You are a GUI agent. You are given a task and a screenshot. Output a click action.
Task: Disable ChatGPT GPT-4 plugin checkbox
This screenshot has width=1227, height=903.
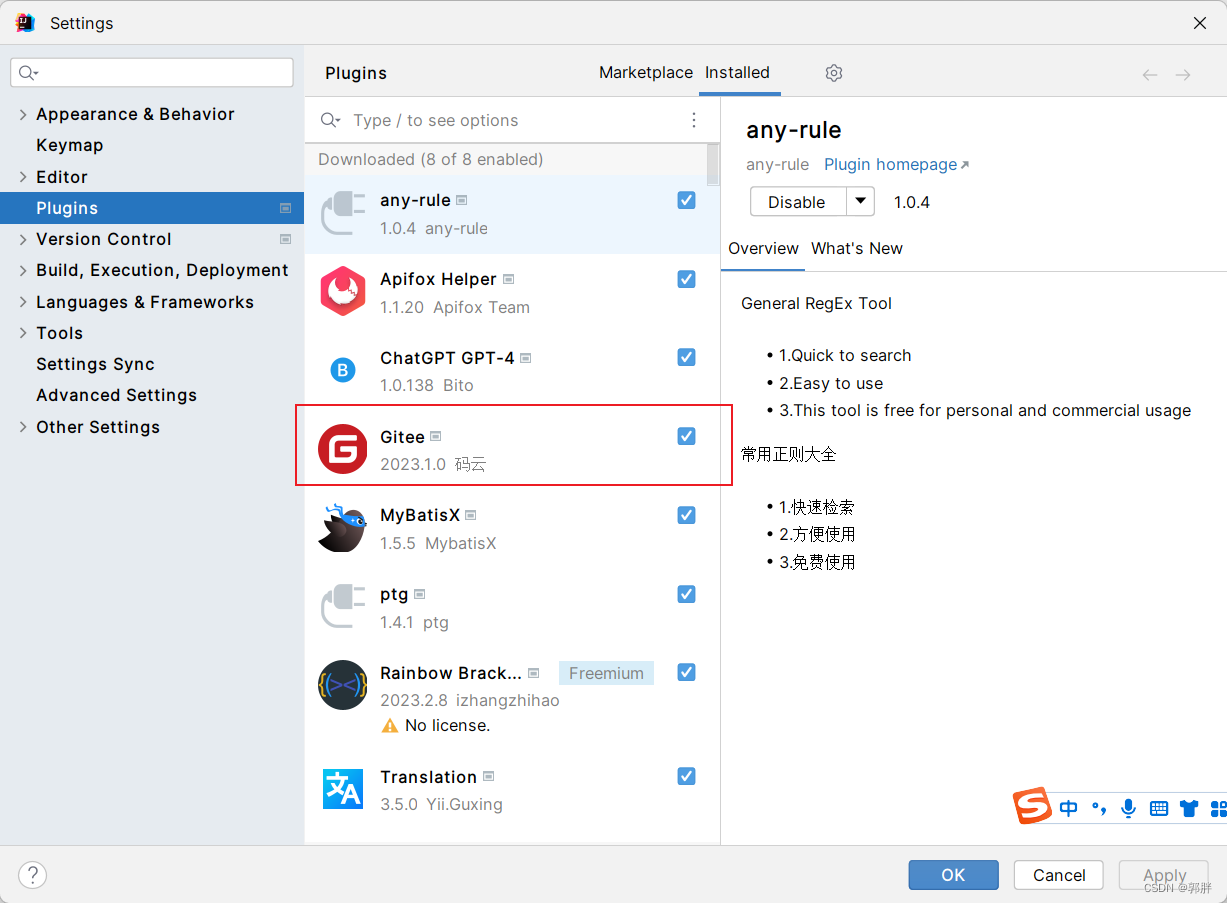click(x=686, y=357)
